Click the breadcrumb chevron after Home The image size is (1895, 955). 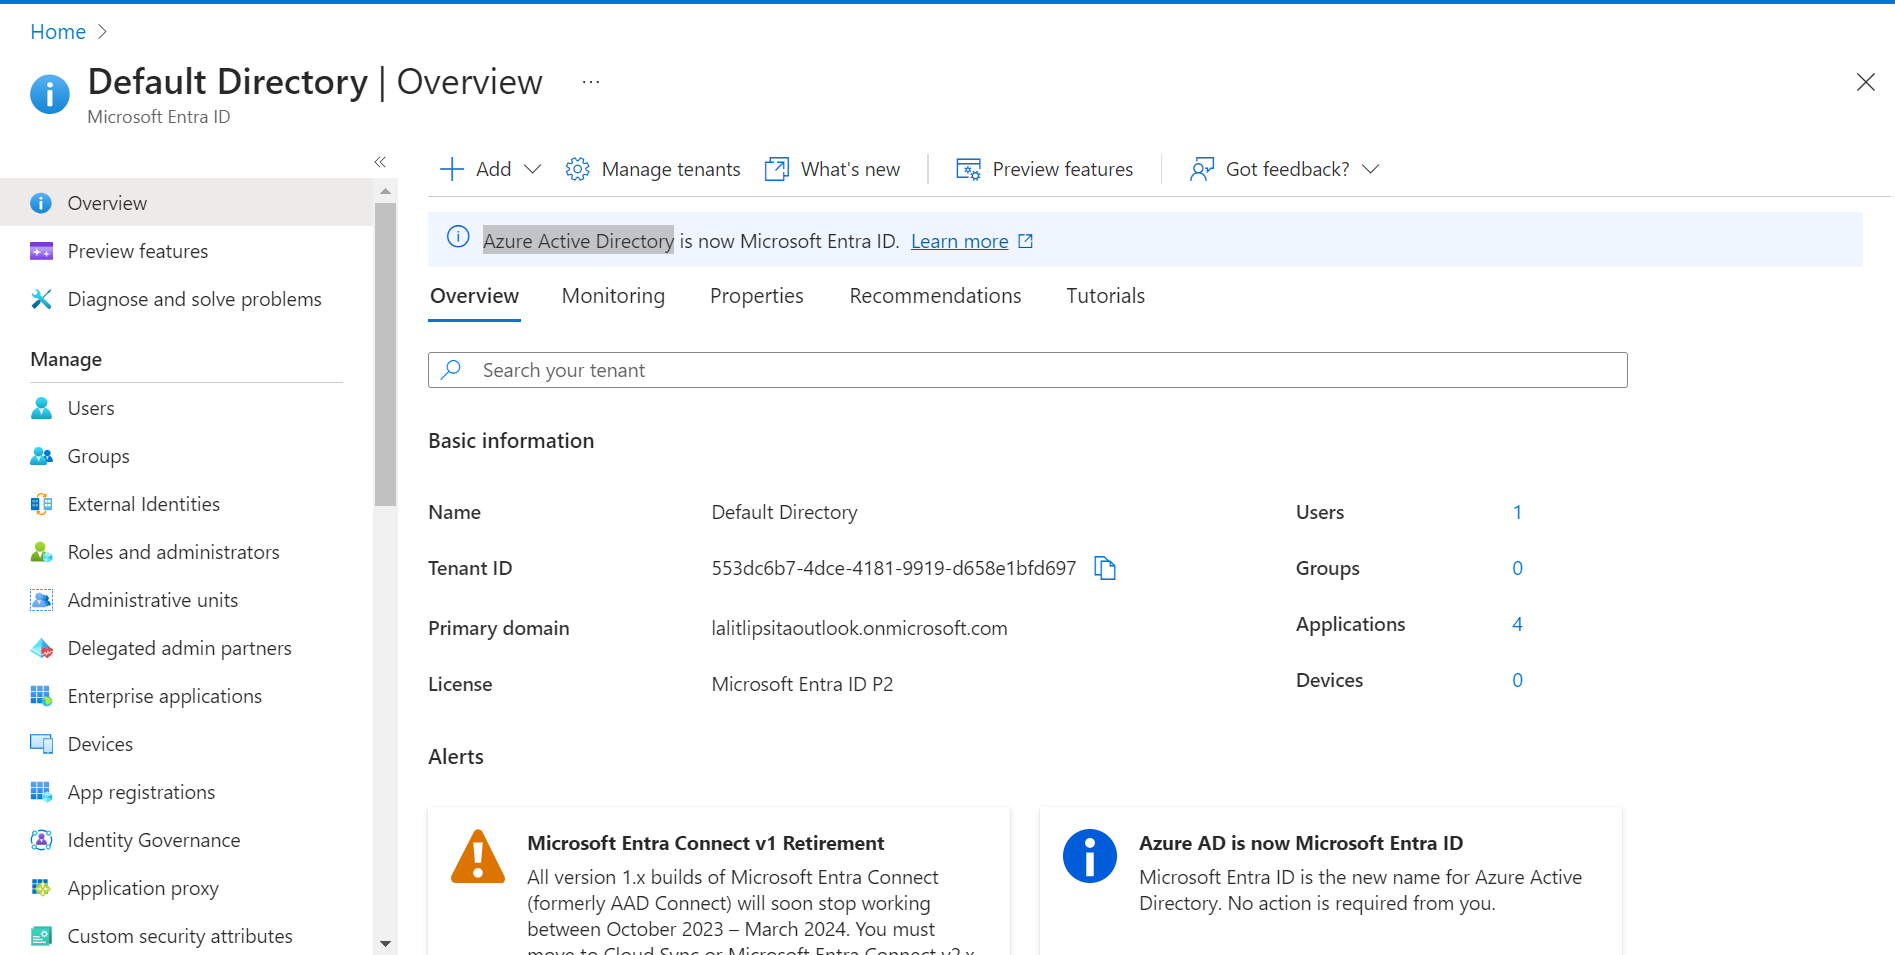[102, 32]
